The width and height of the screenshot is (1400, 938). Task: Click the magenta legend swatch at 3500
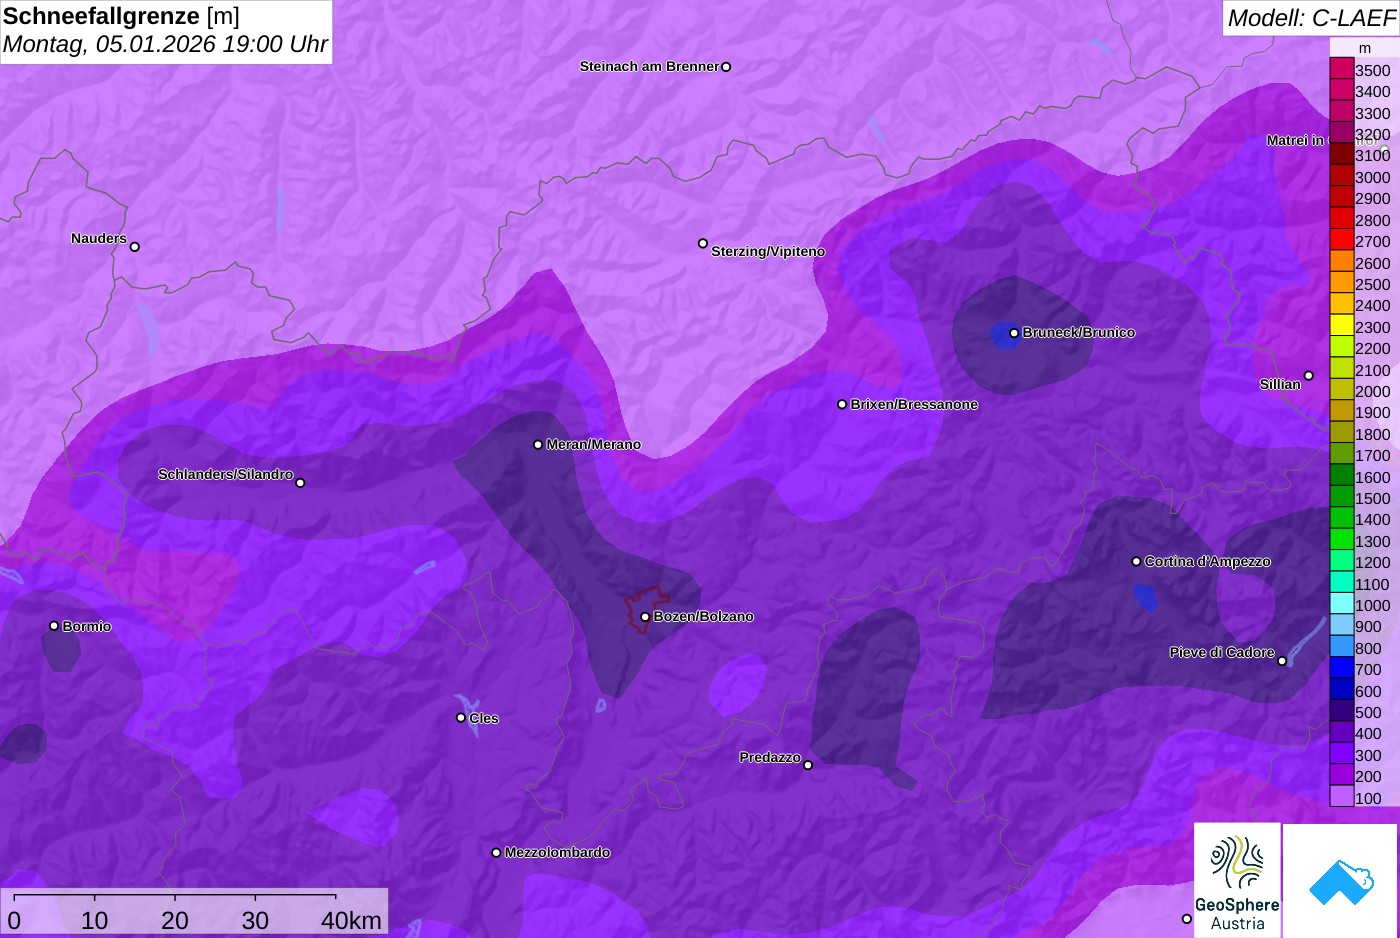point(1341,69)
